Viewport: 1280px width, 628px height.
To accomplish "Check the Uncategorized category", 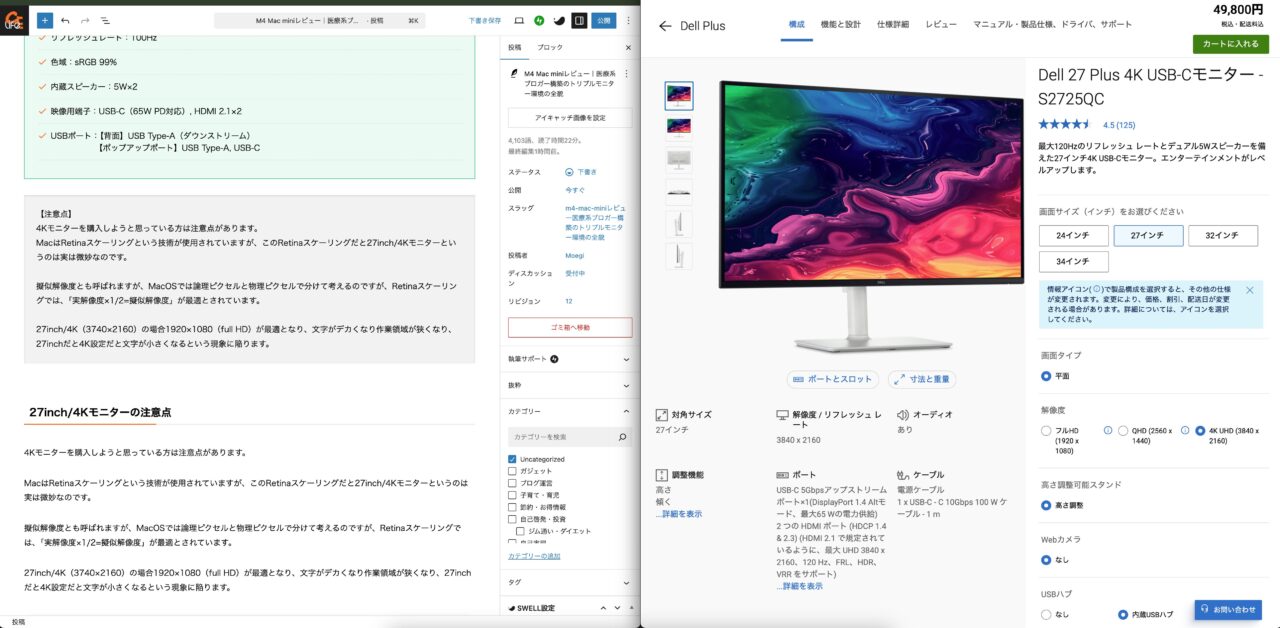I will [x=513, y=460].
